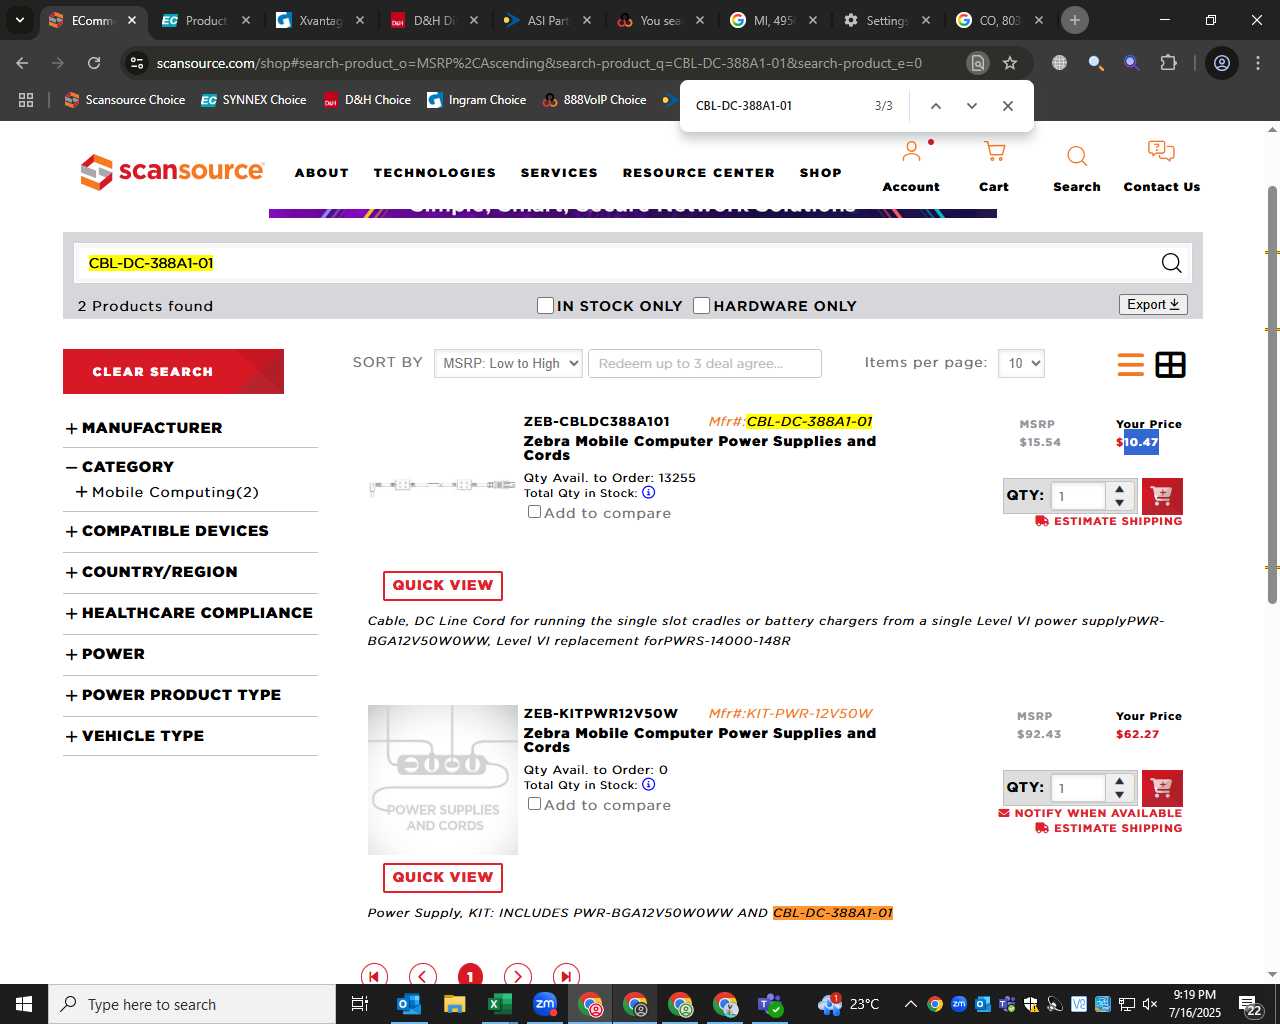Click the header Search magnifier icon
The image size is (1280, 1024).
point(1076,156)
